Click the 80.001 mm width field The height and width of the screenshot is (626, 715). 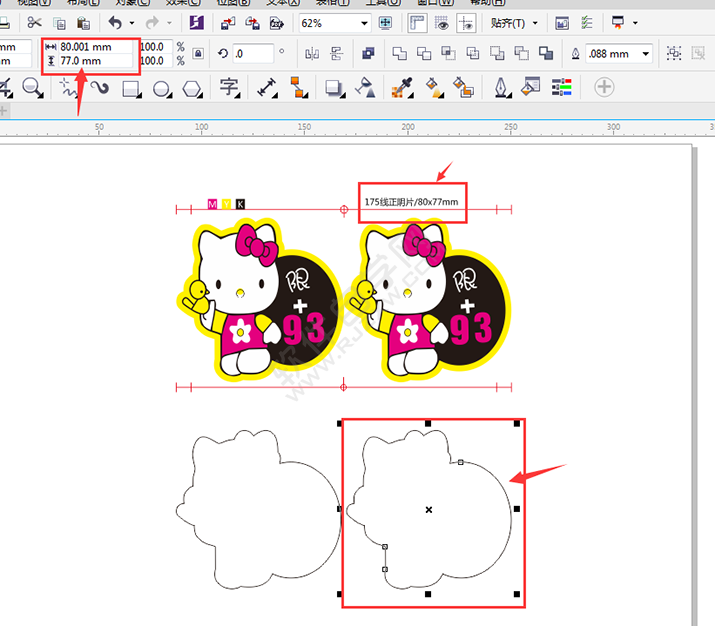pyautogui.click(x=94, y=47)
